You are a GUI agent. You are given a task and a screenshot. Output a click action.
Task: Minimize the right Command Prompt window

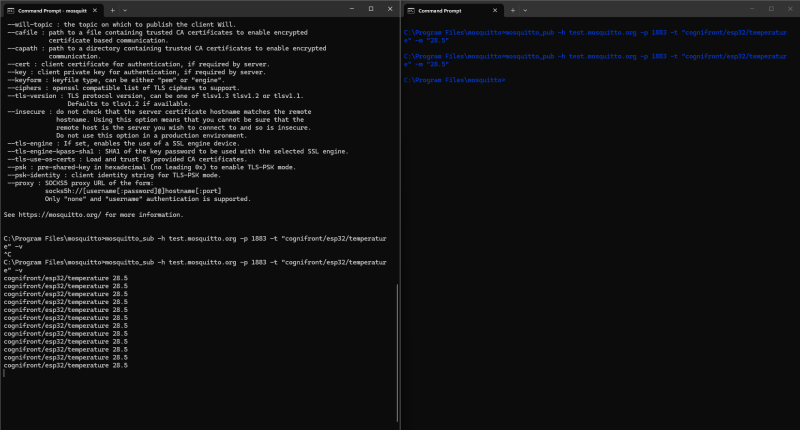point(752,9)
